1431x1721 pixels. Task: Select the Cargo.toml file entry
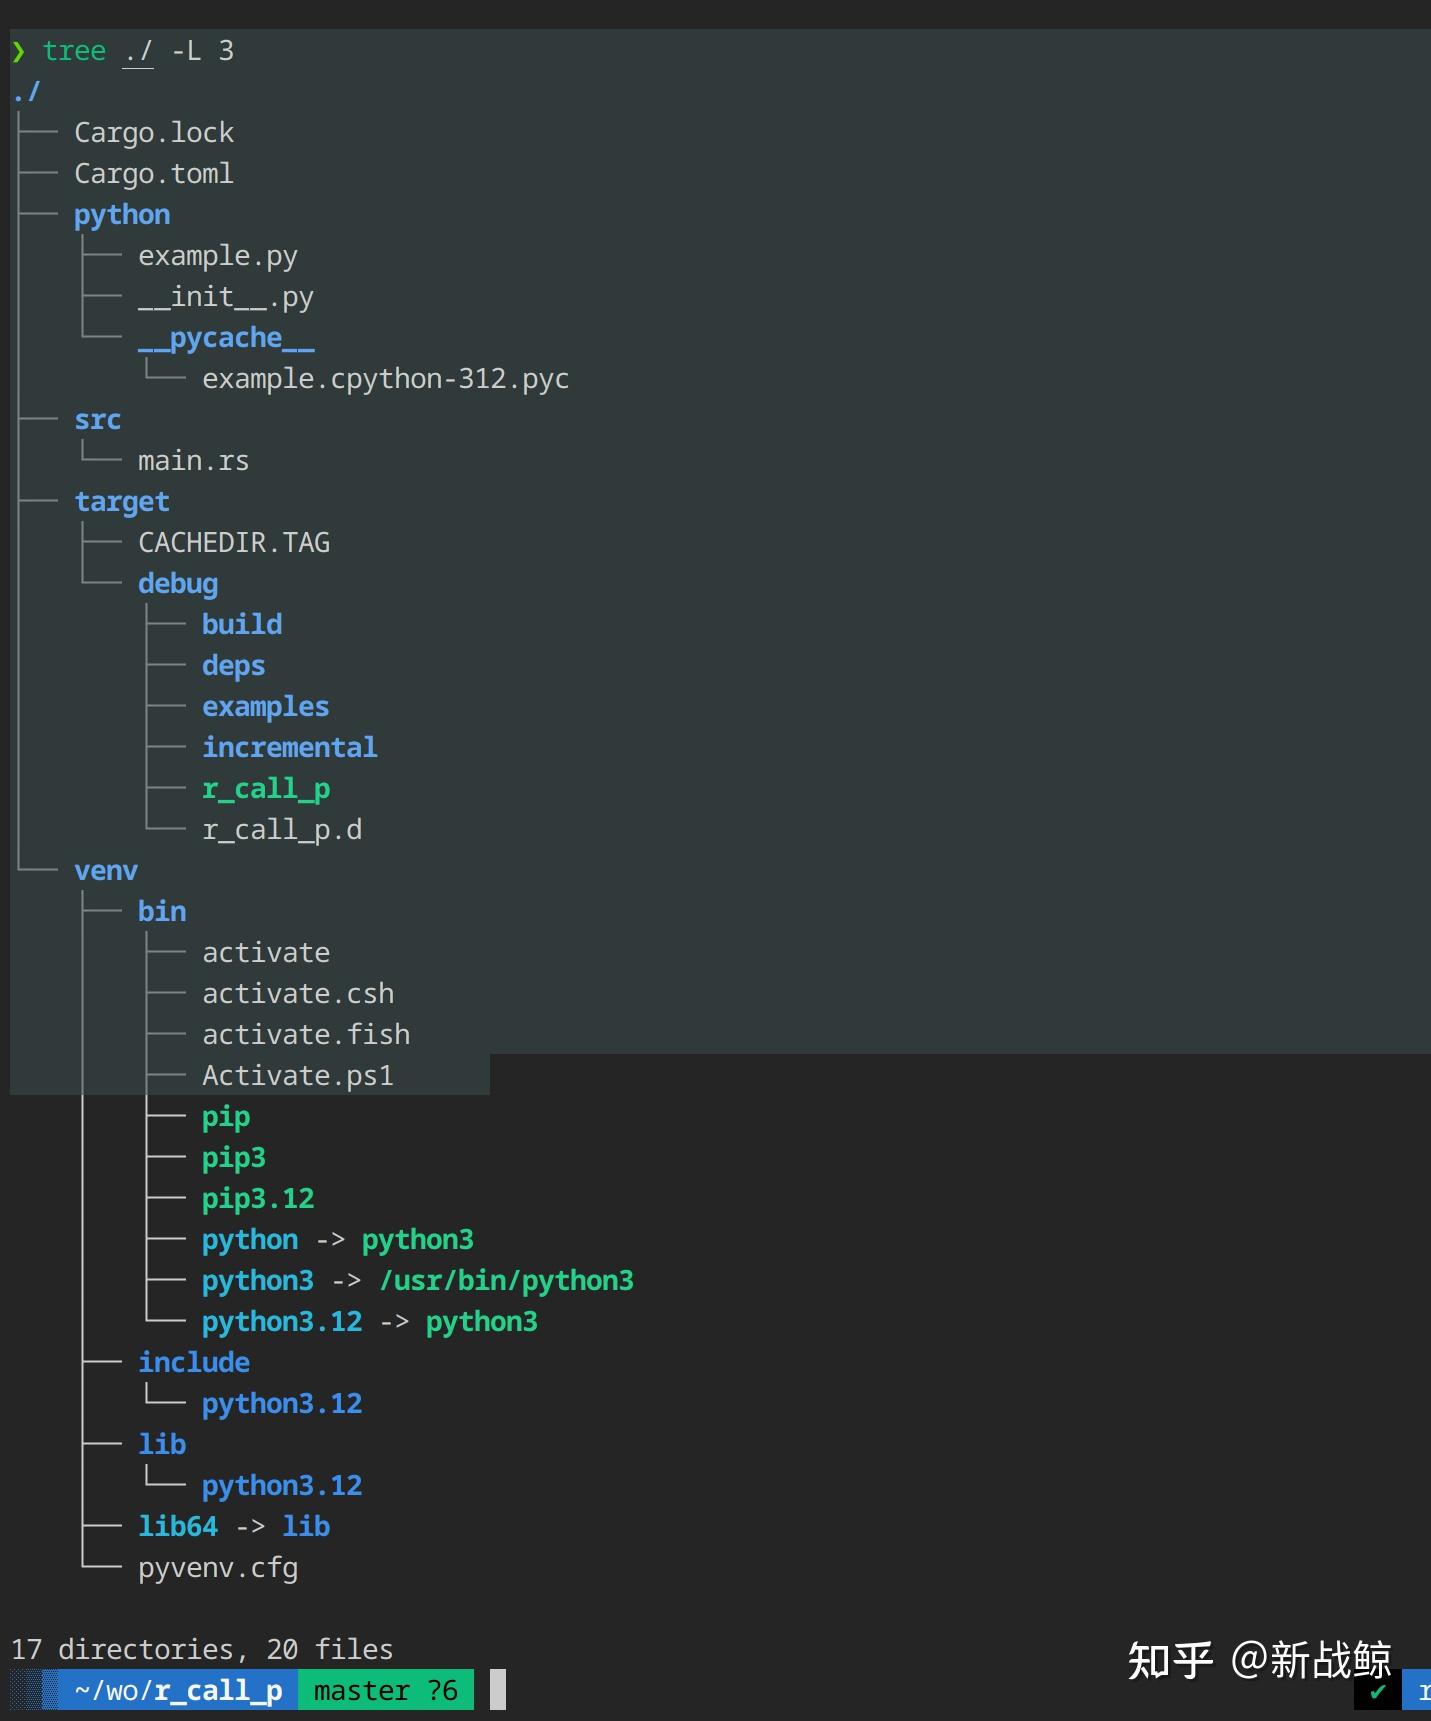[154, 174]
